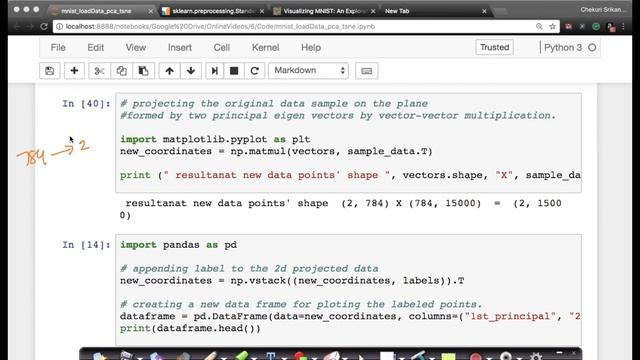Click the '# creating a new data frame' comment
Screen dimensions: 640x360
(301, 304)
